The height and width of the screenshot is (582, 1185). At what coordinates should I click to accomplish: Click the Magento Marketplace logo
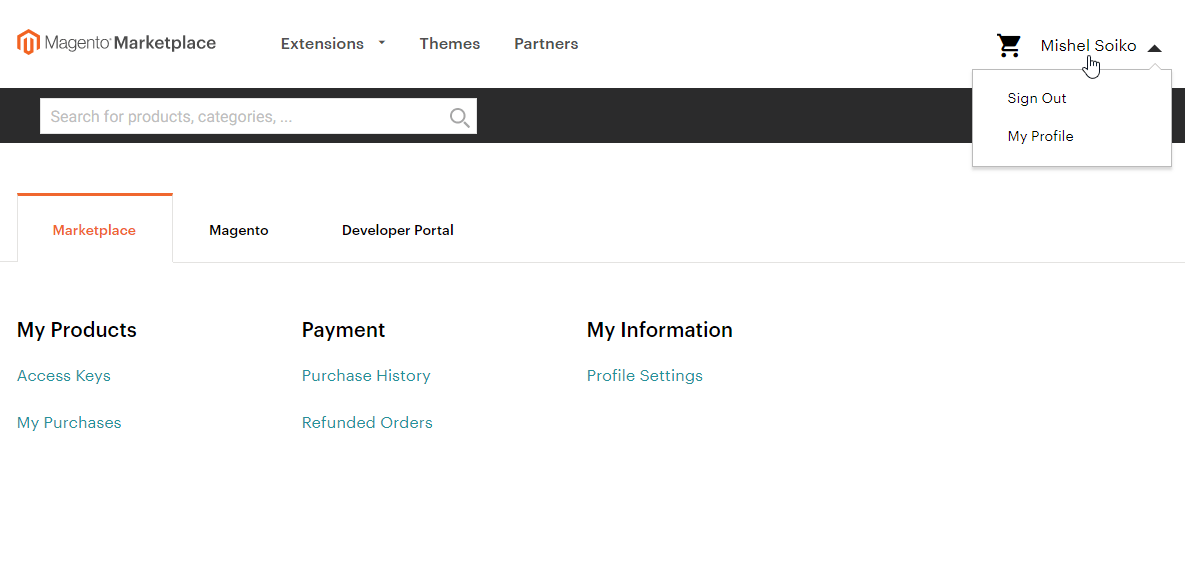point(116,43)
